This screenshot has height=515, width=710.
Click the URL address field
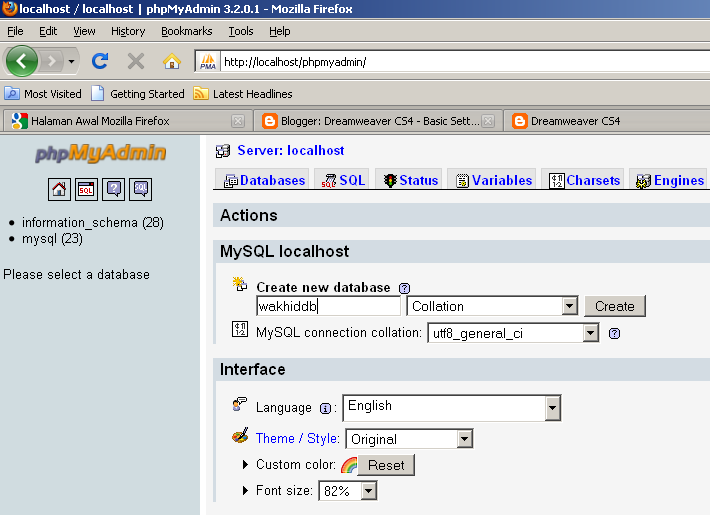tap(465, 62)
